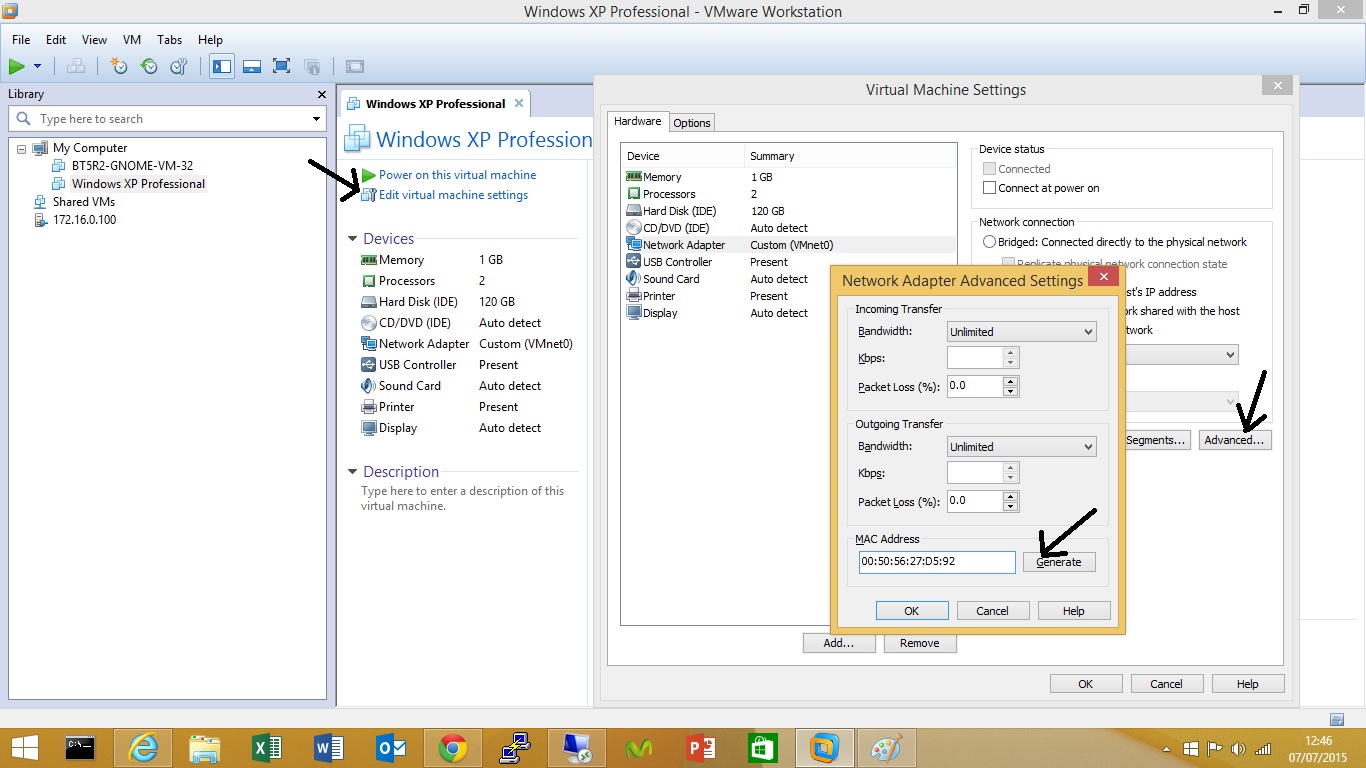Click Generate MAC address button
The height and width of the screenshot is (768, 1366).
[1059, 562]
